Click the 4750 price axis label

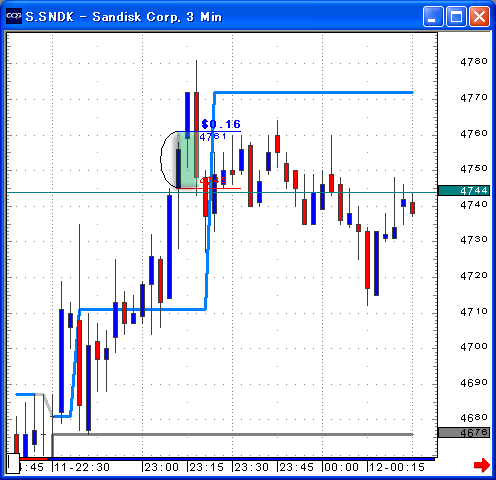[474, 168]
